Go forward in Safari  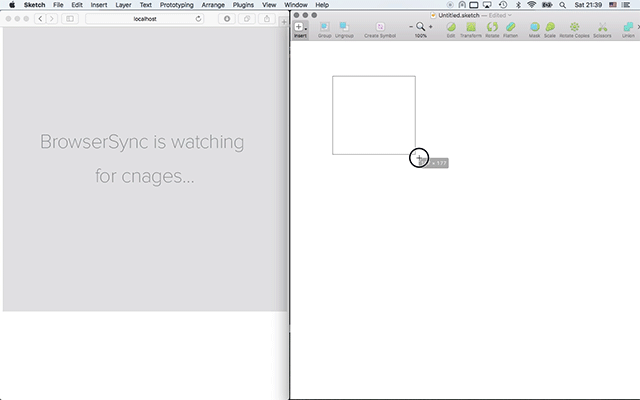51,19
